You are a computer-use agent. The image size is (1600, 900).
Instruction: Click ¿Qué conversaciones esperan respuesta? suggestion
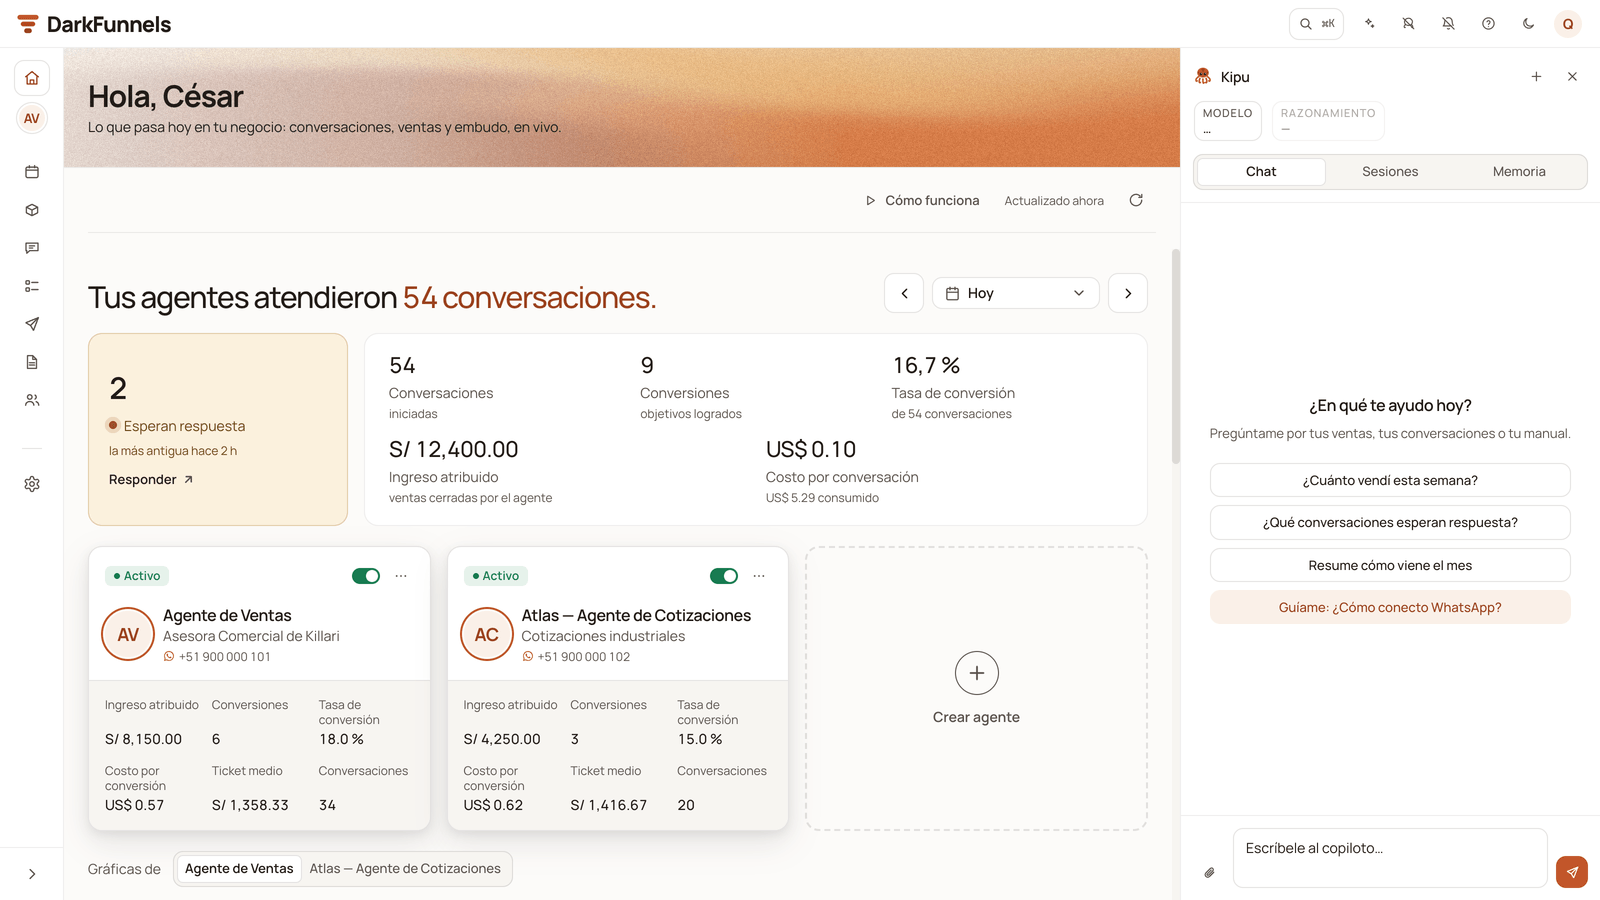point(1390,523)
